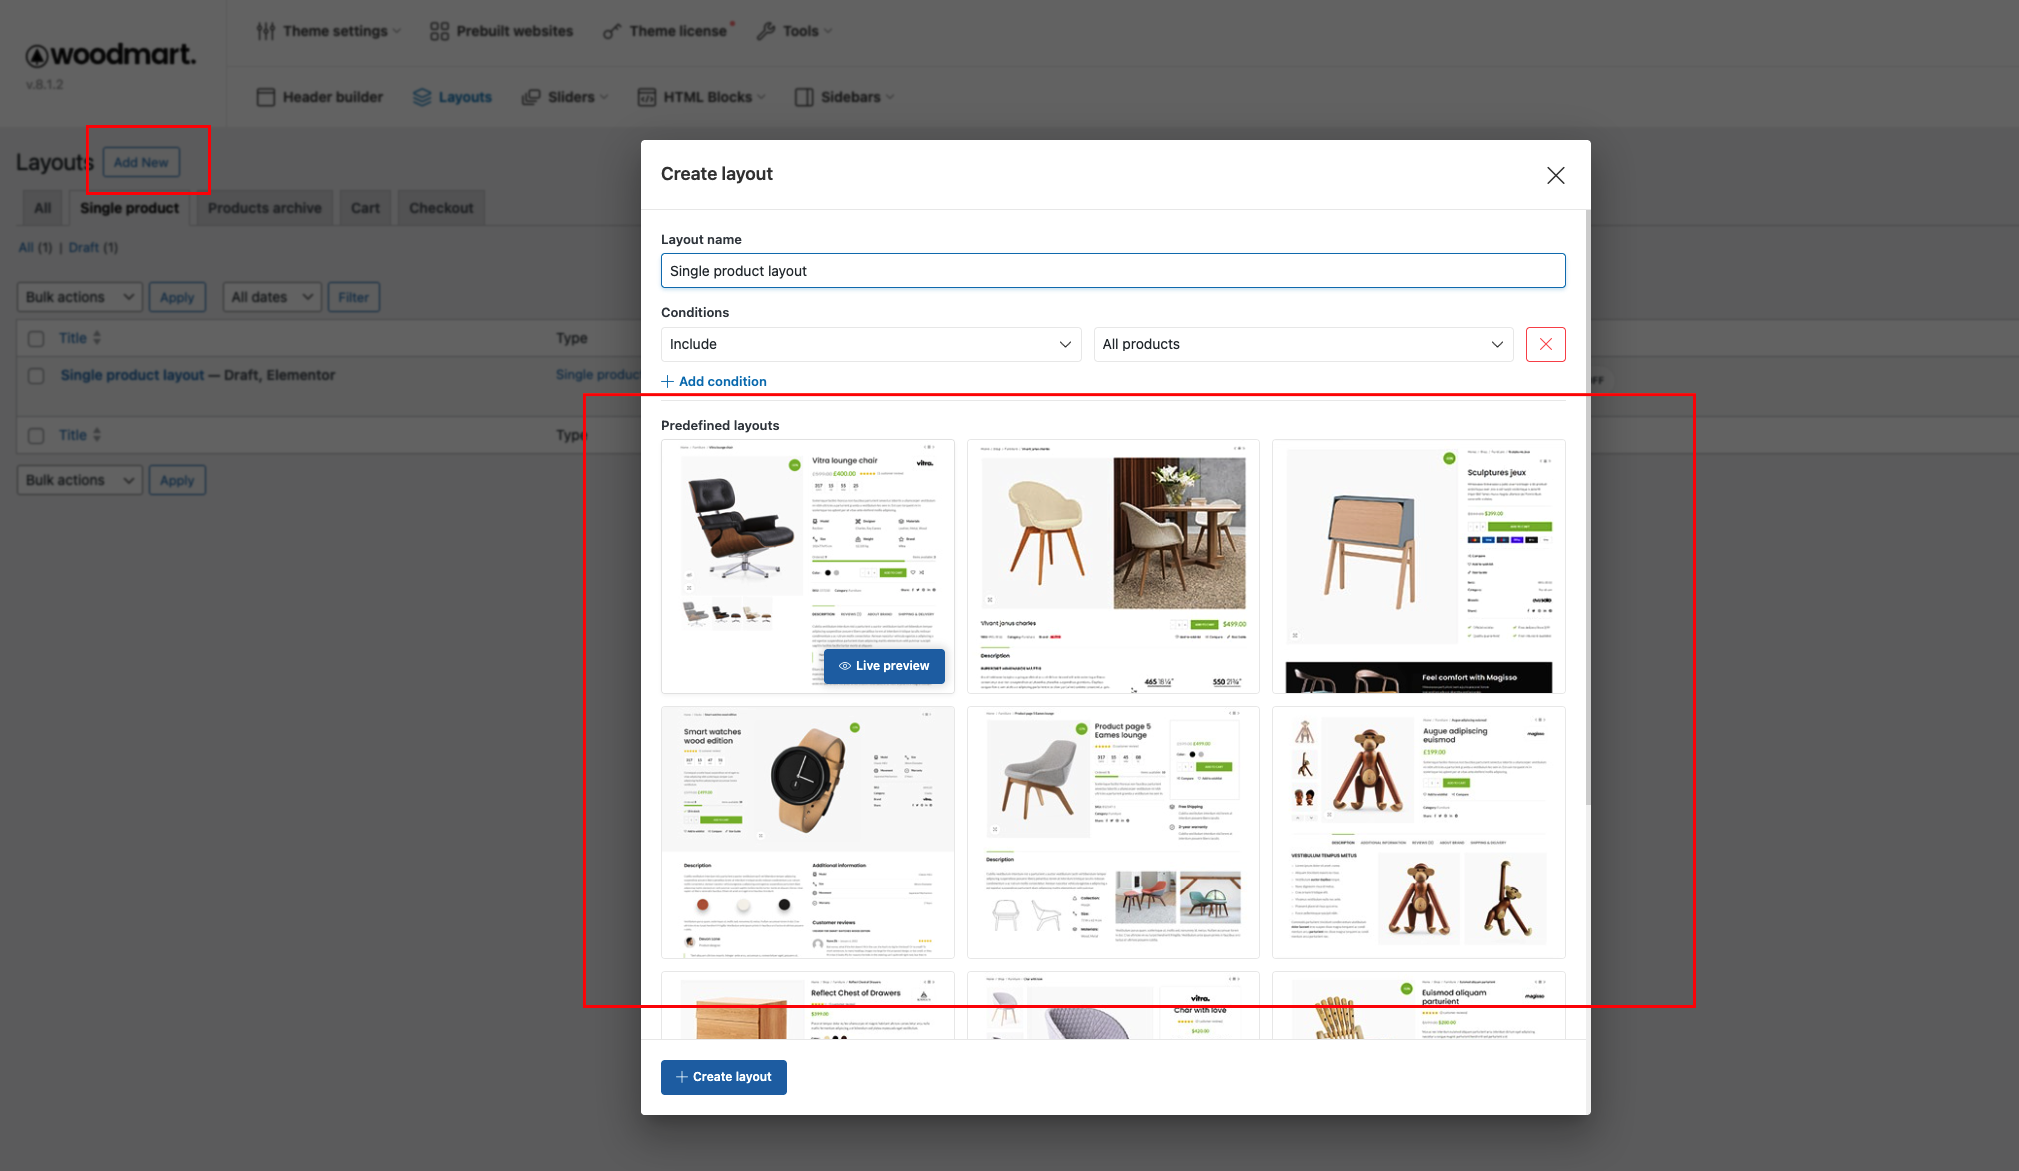Click the Add New button

(x=141, y=162)
